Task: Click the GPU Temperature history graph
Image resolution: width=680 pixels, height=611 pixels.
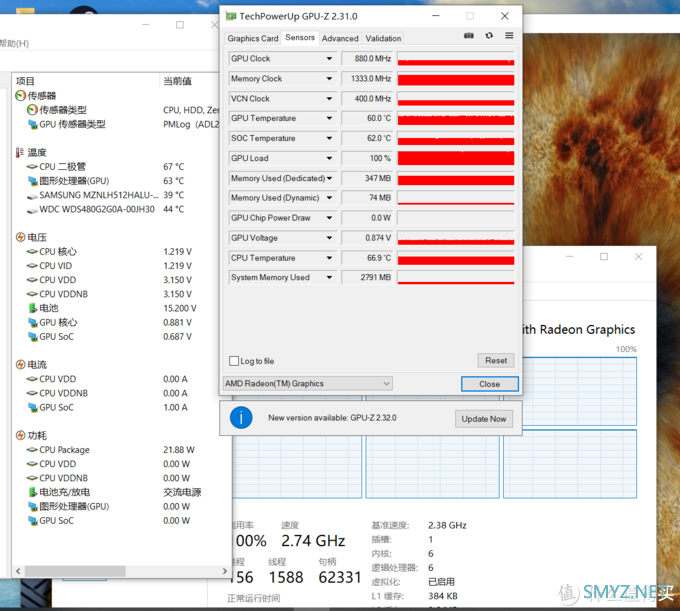Action: pos(456,118)
